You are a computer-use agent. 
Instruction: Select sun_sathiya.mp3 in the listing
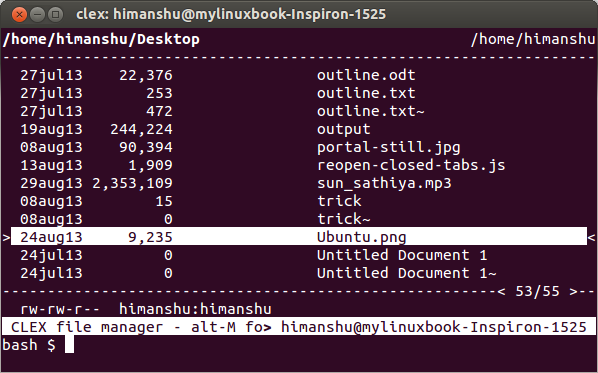click(299, 183)
